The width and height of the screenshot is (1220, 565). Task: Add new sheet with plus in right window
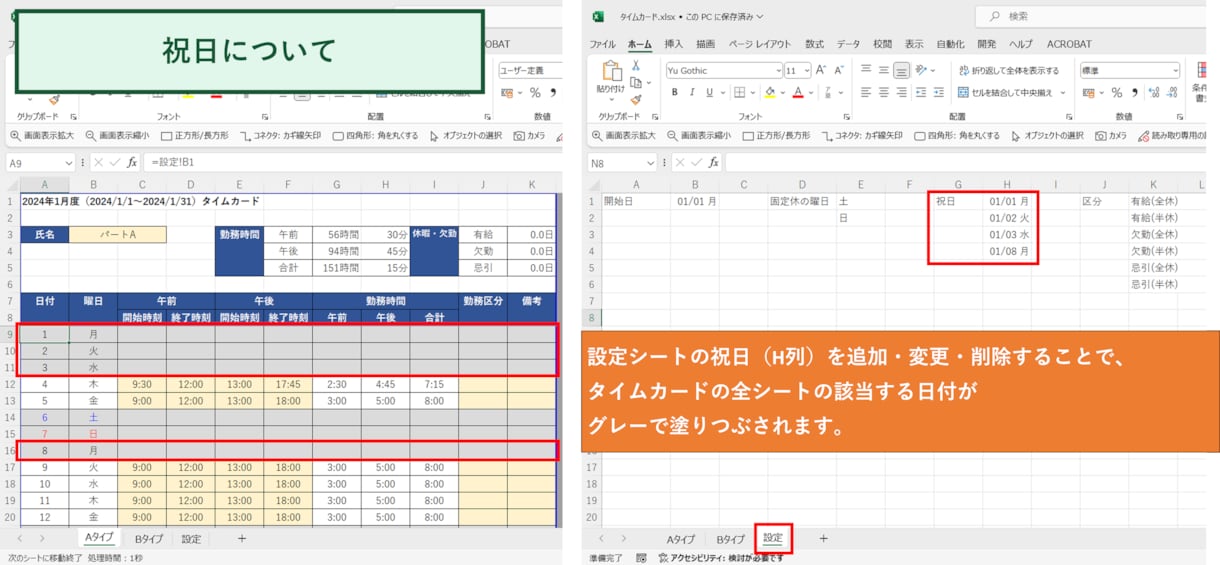tap(823, 538)
